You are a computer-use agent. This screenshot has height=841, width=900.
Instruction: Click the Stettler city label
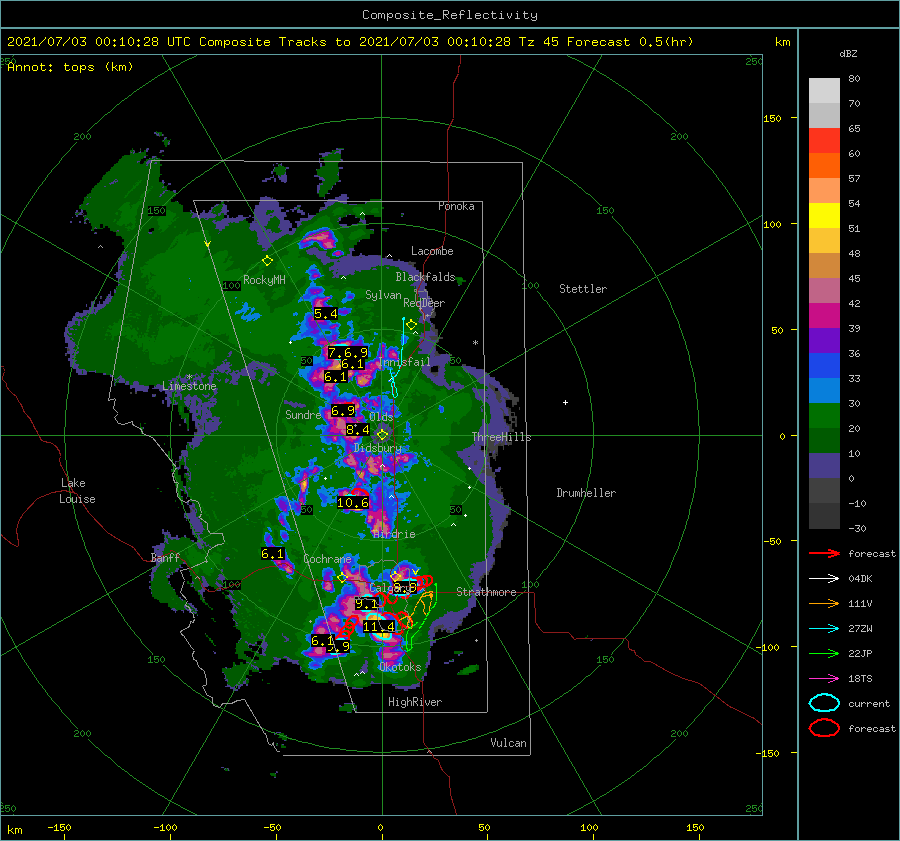coord(583,289)
